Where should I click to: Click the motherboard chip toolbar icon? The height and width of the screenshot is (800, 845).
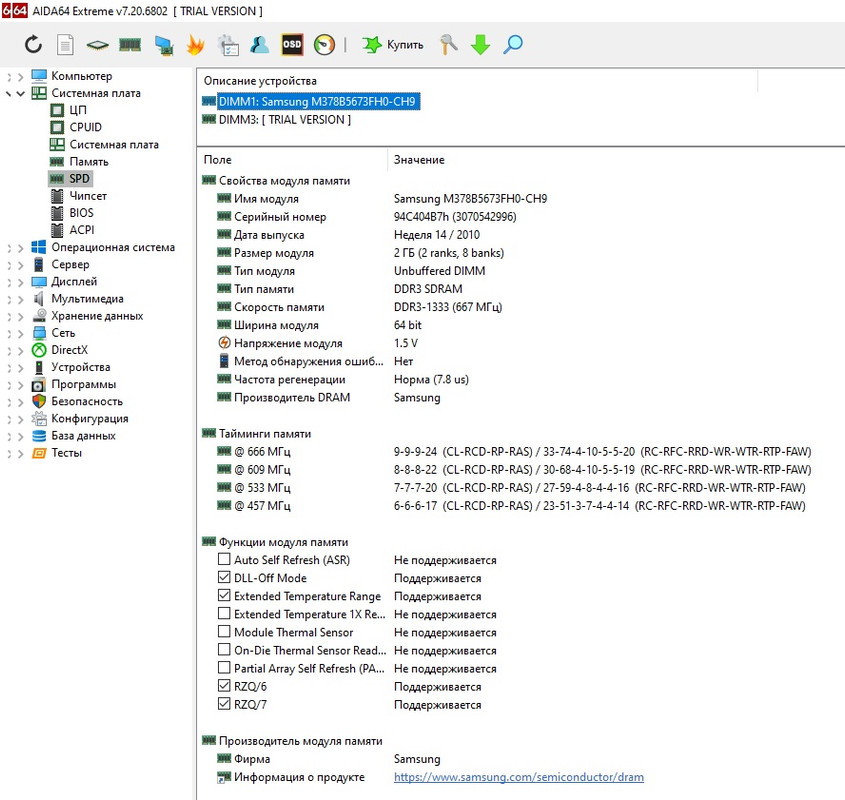(x=98, y=45)
